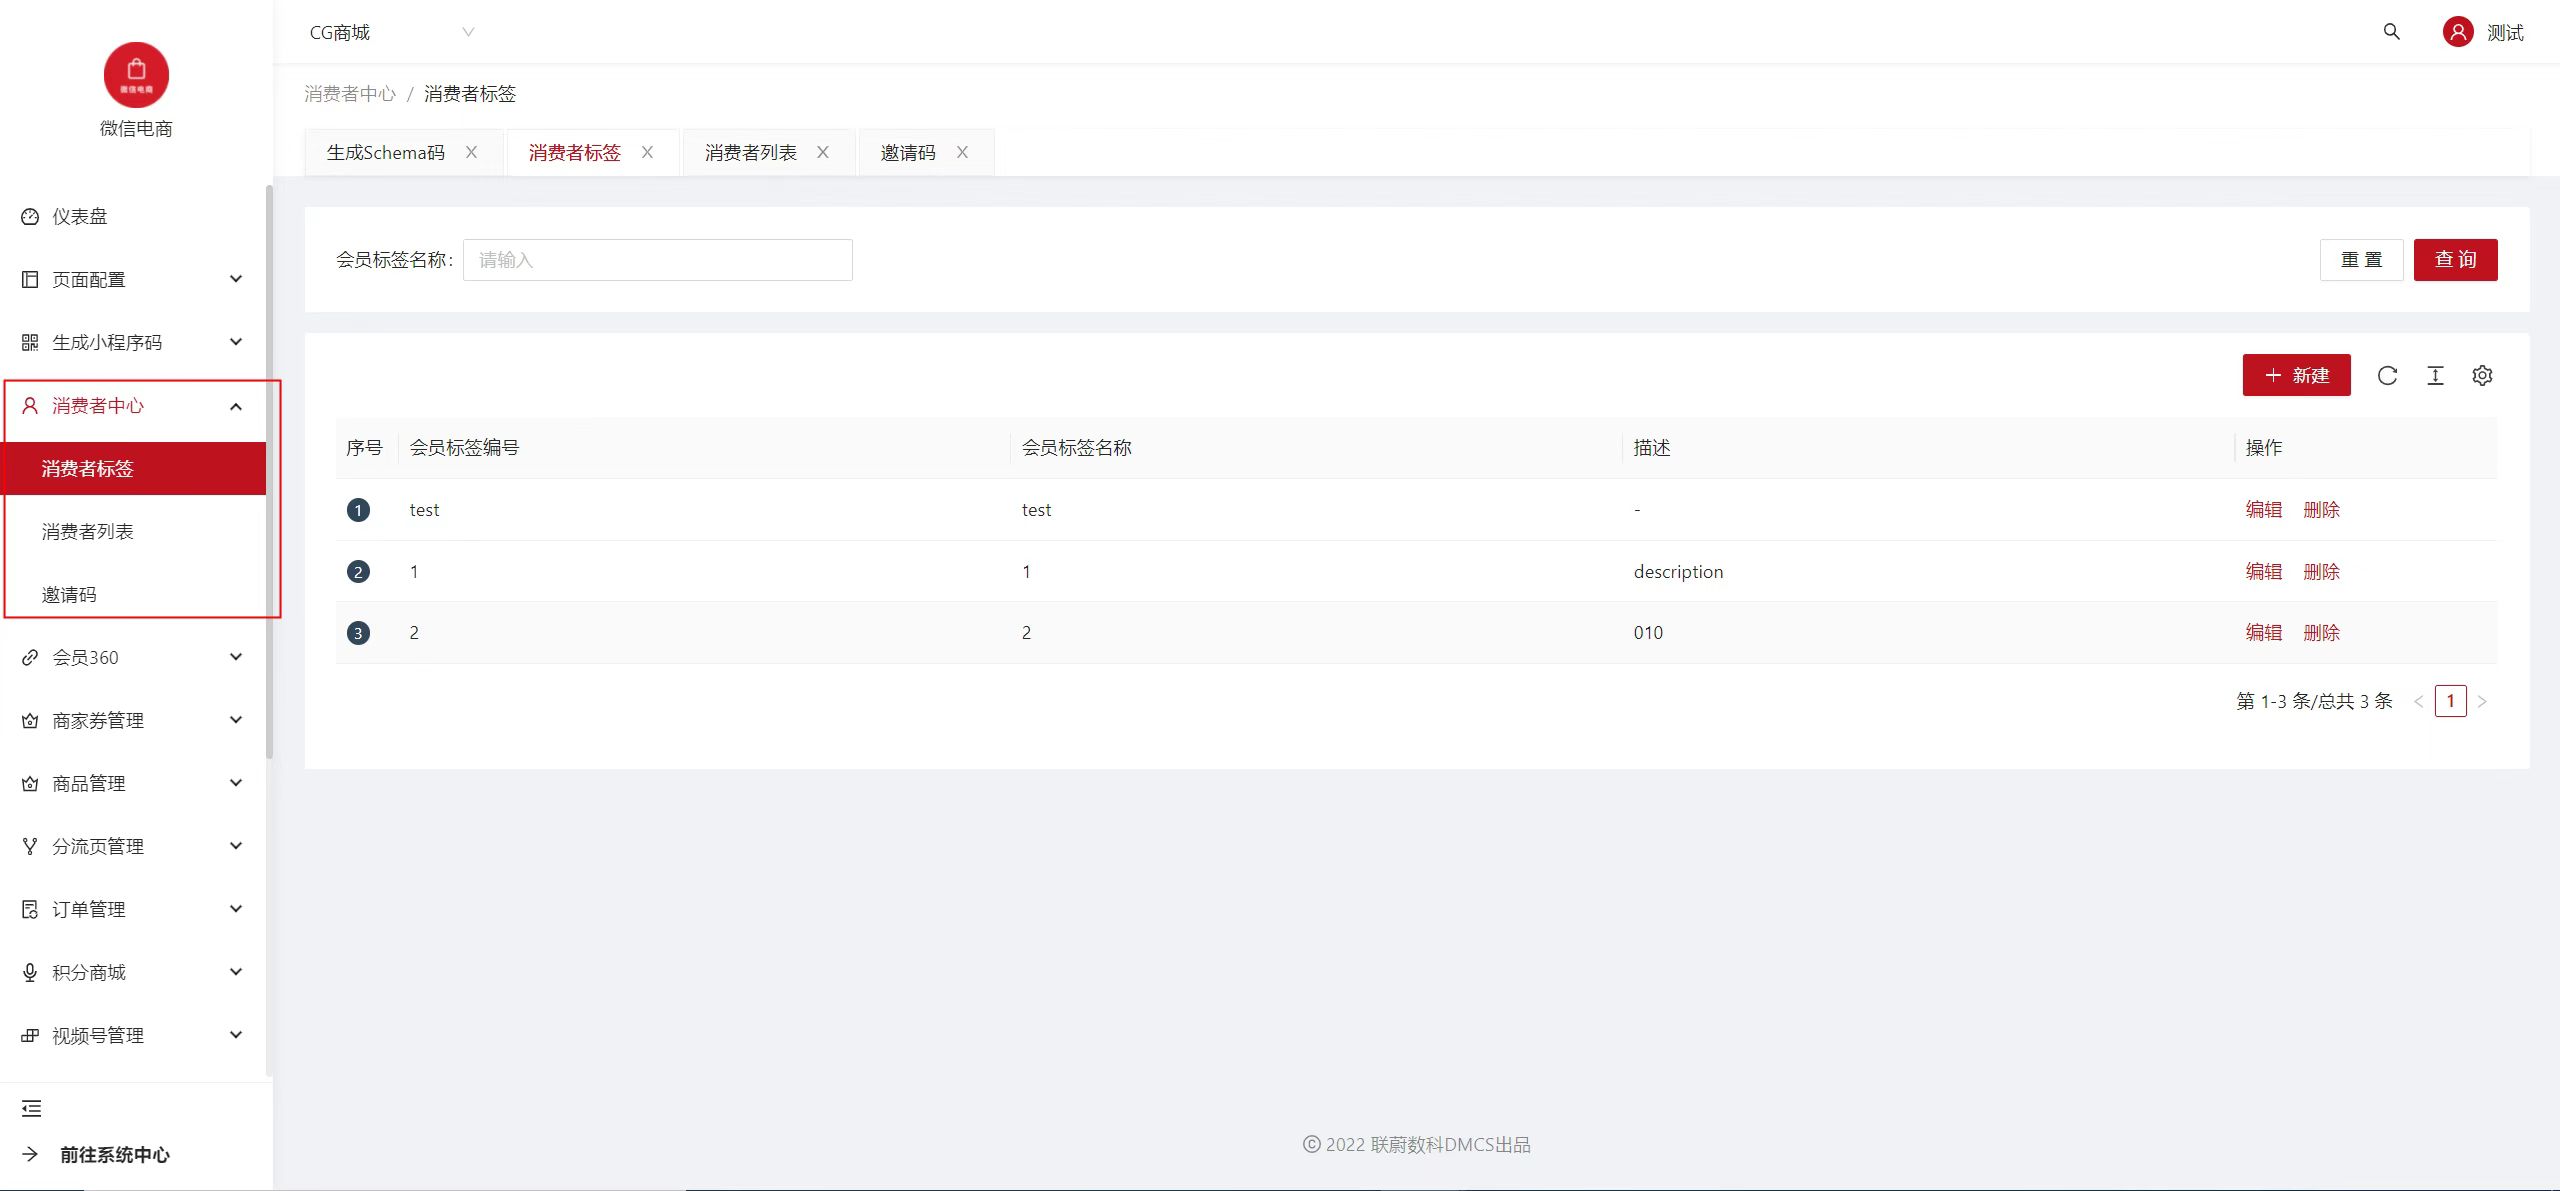
Task: Click the 商品管理 crown icon
Action: [x=30, y=783]
